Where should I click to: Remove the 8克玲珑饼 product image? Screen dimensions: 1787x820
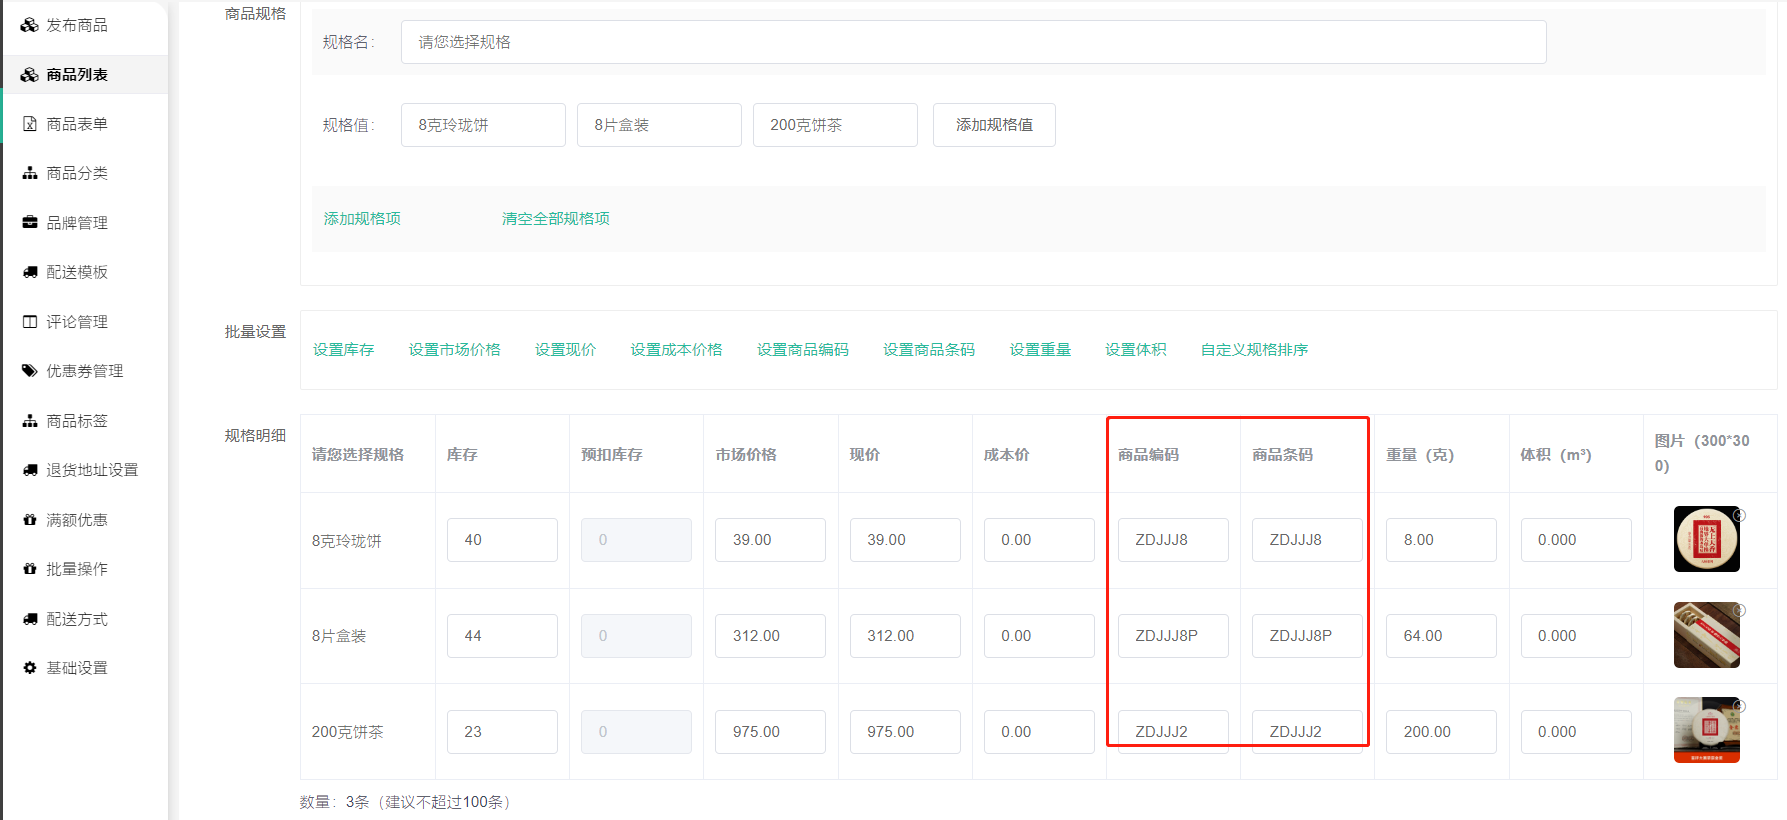(x=1739, y=515)
